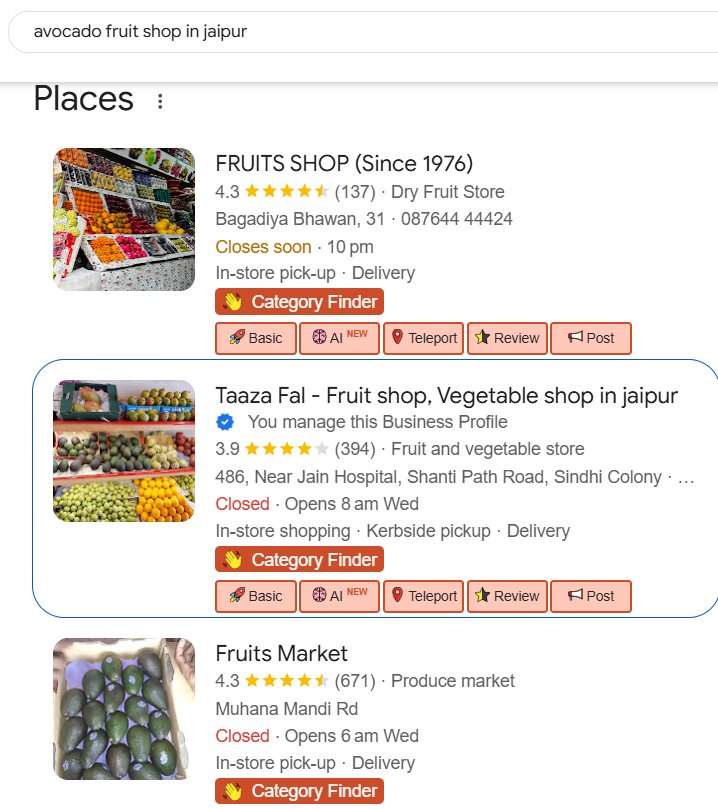Image resolution: width=718 pixels, height=809 pixels.
Task: Open the Taaza Fal listing title
Action: pyautogui.click(x=446, y=395)
